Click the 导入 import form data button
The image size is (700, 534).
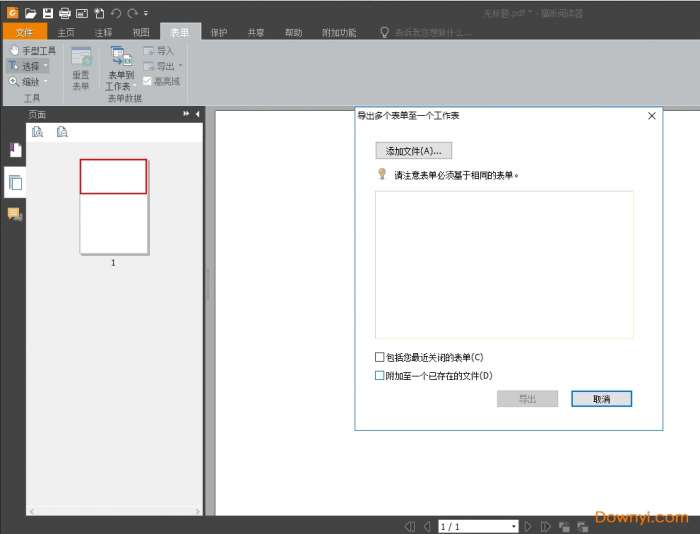[x=159, y=51]
